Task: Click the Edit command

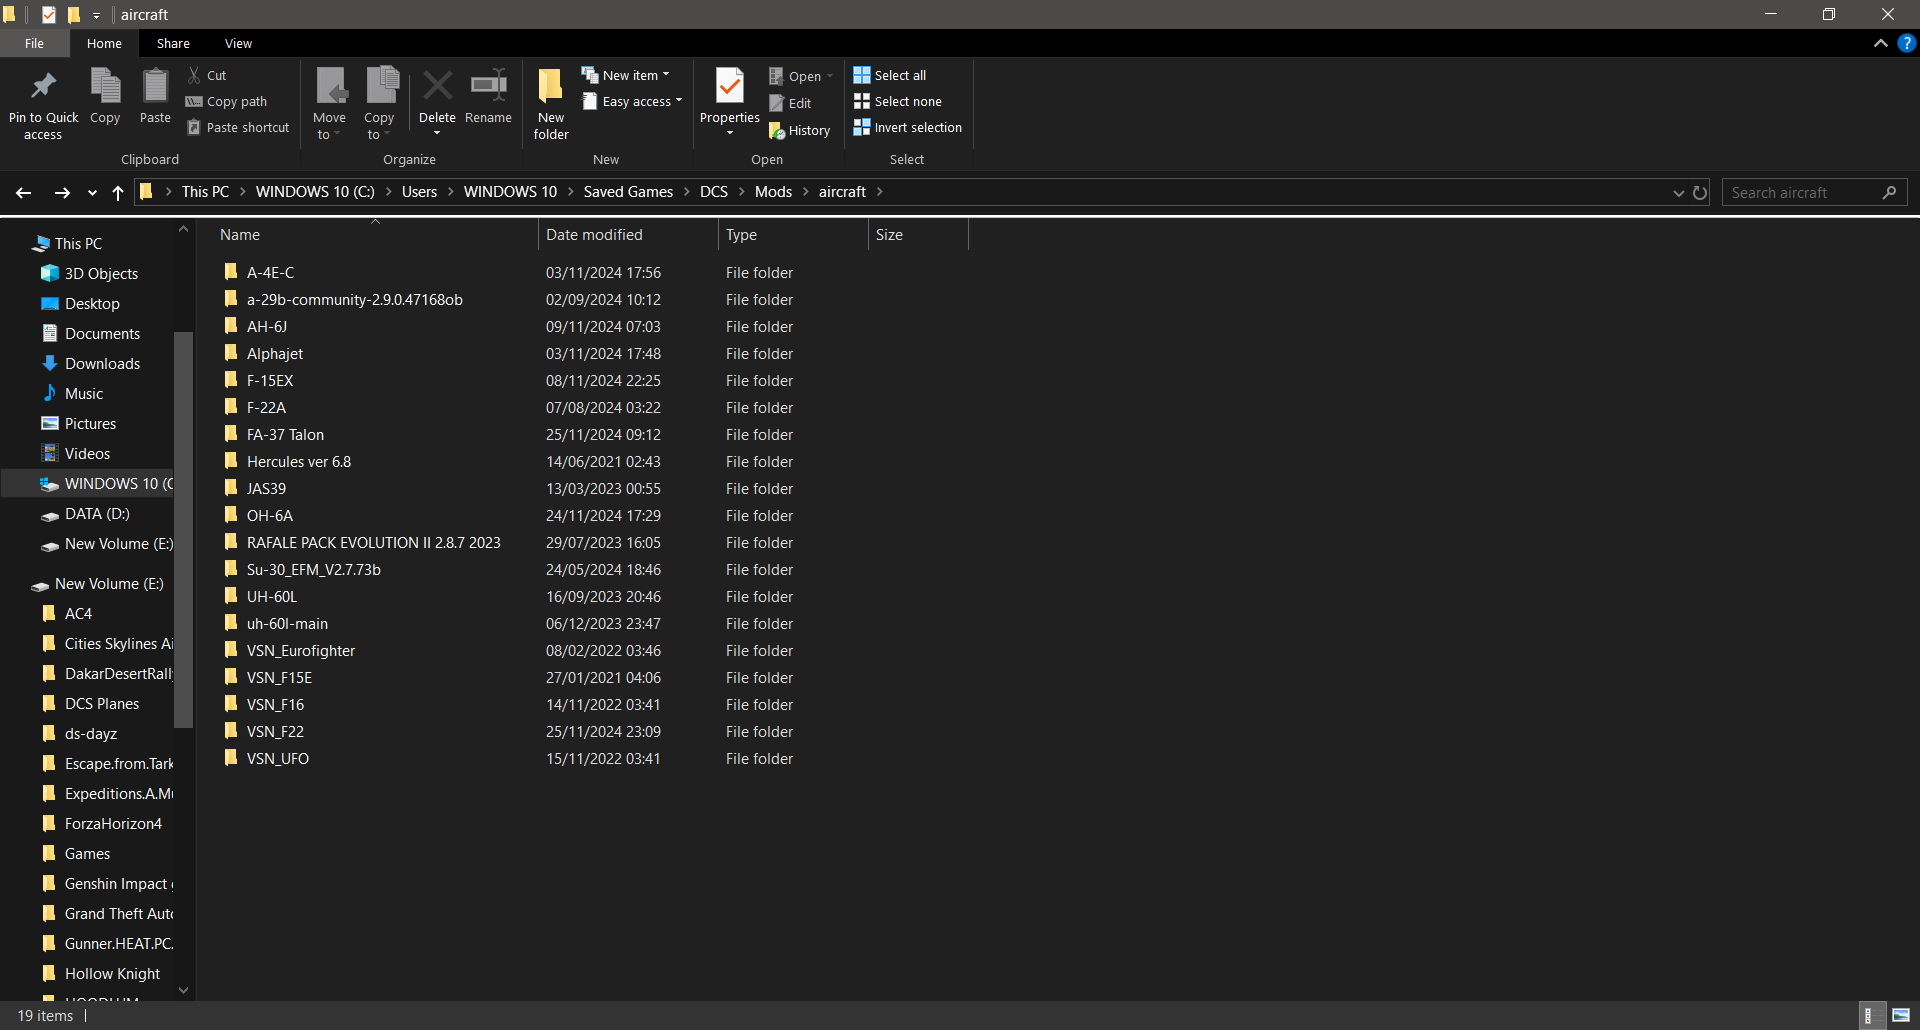Action: coord(790,103)
